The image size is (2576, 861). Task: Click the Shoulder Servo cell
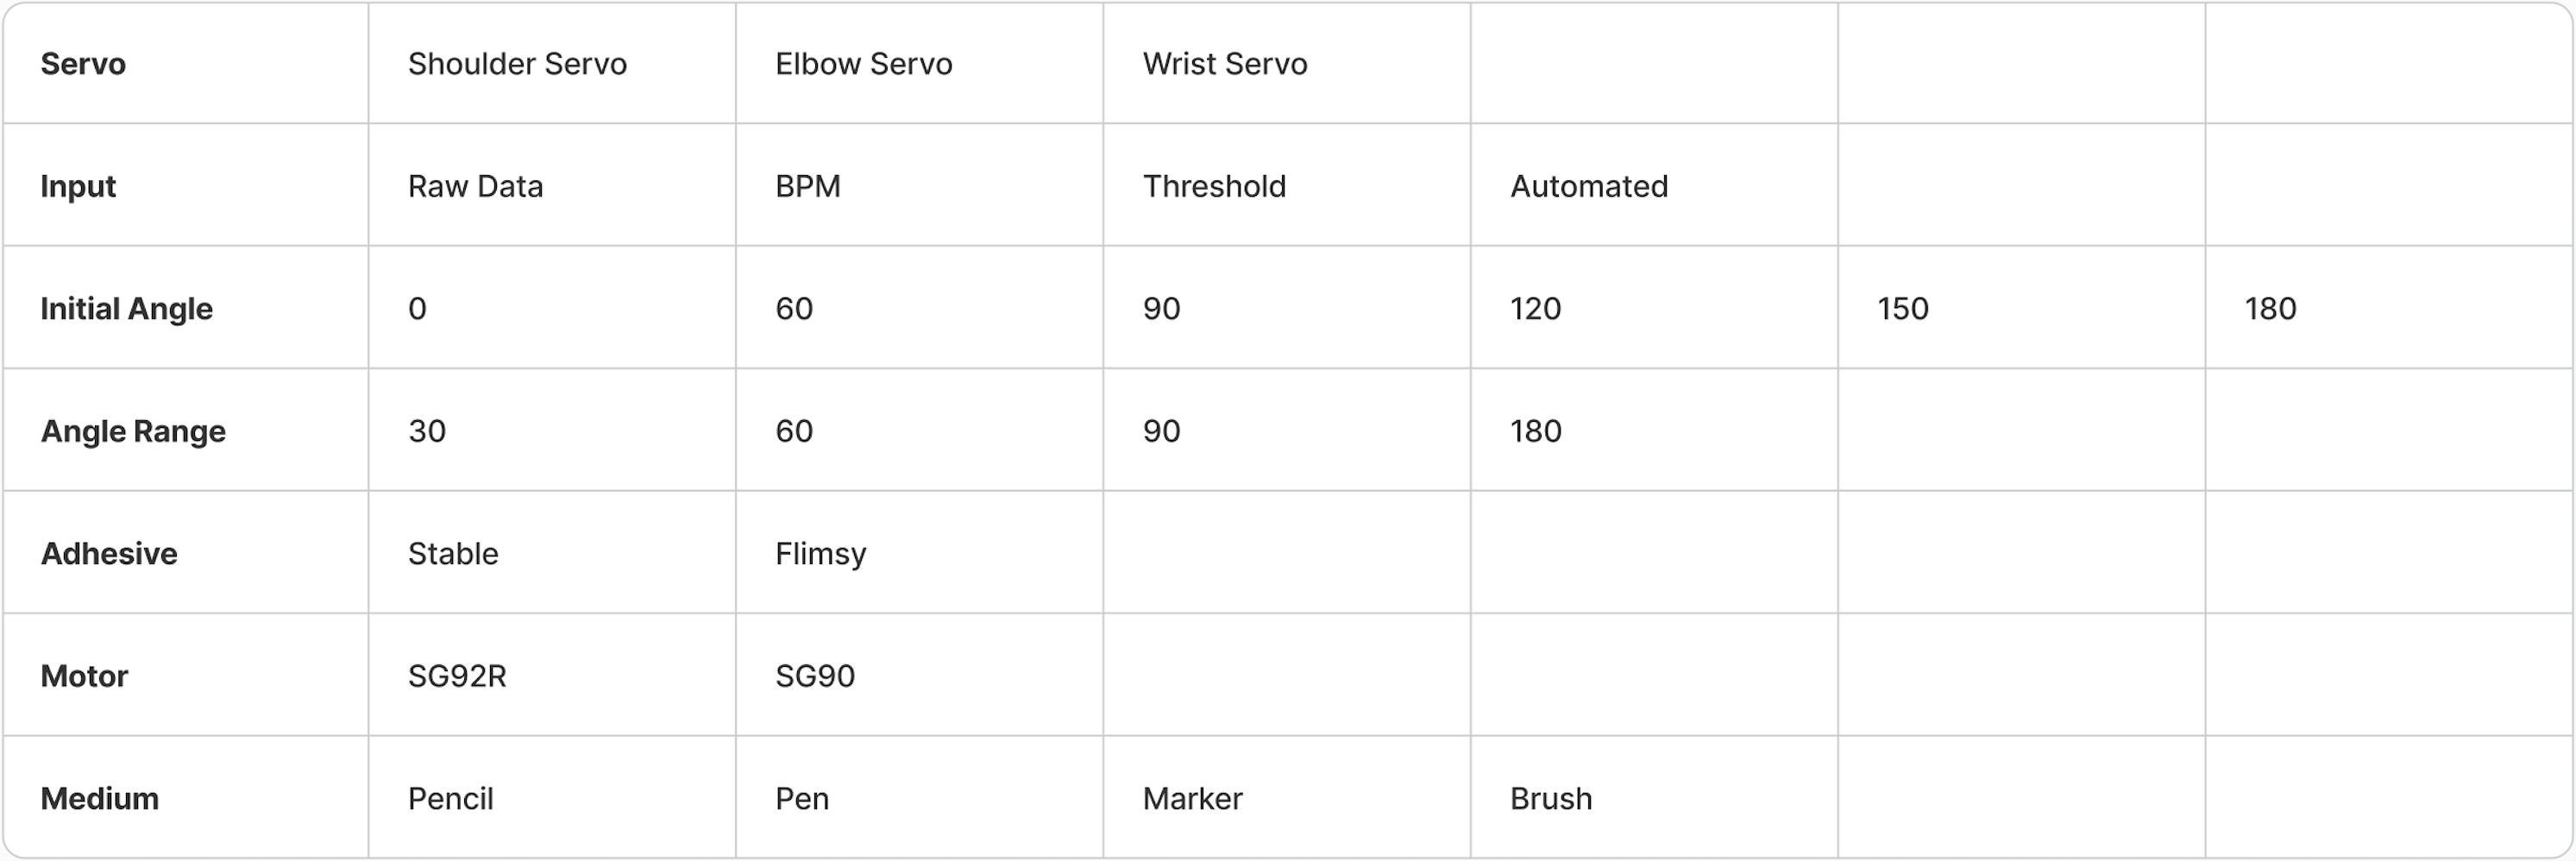coord(517,64)
